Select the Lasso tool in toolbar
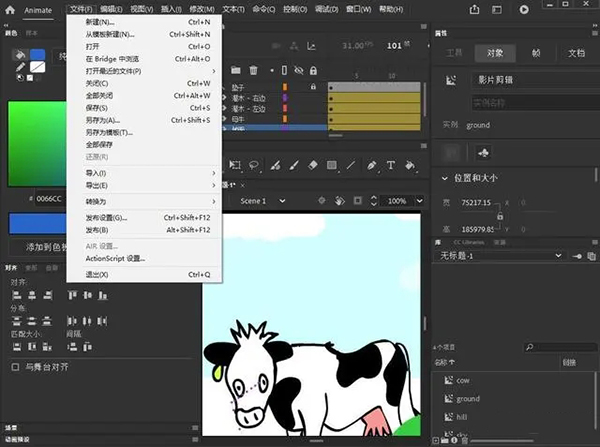600x447 pixels. tap(254, 166)
